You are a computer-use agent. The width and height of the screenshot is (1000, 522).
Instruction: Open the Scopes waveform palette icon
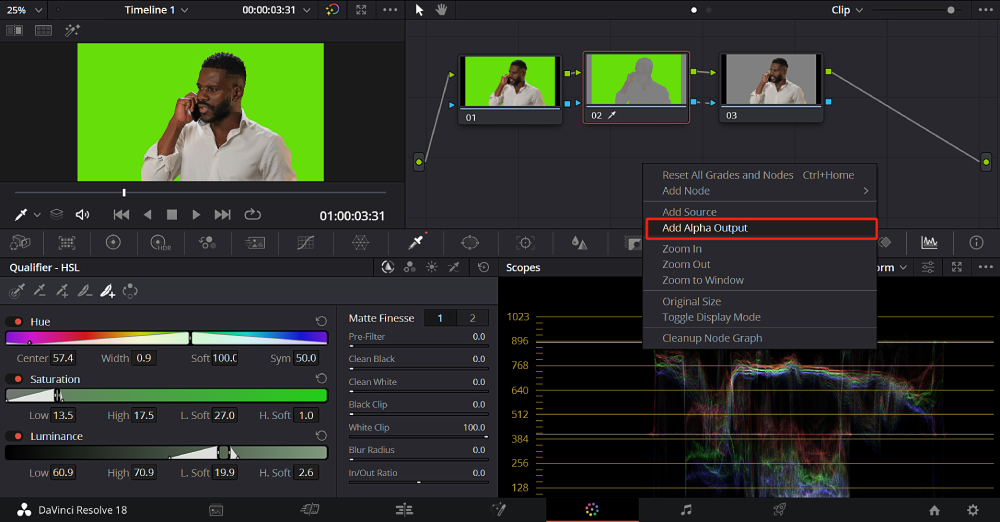tap(929, 242)
